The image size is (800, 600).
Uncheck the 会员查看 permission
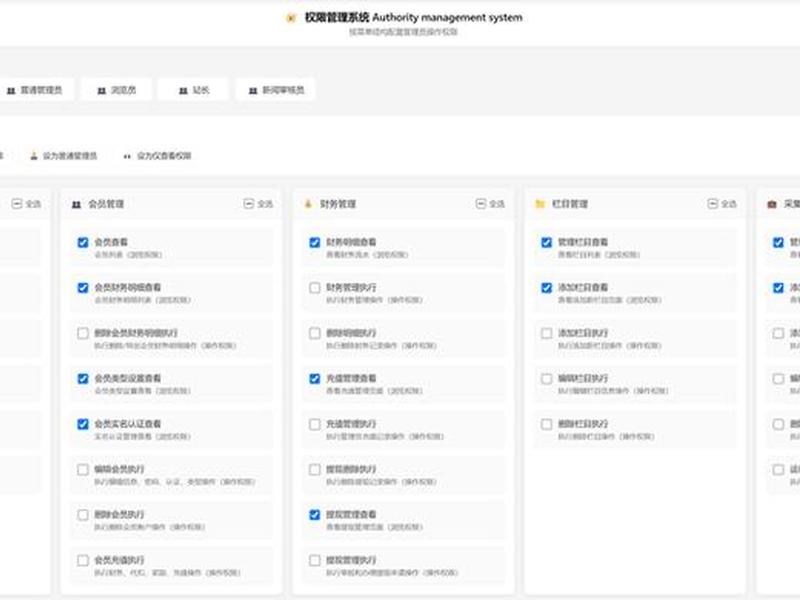pos(83,242)
